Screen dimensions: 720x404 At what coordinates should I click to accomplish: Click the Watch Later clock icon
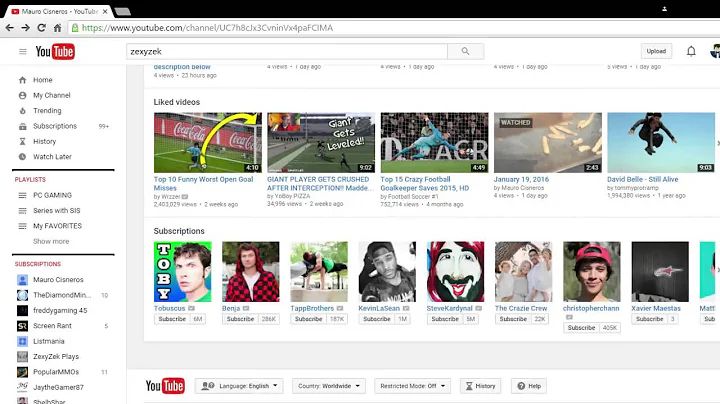(x=22, y=157)
